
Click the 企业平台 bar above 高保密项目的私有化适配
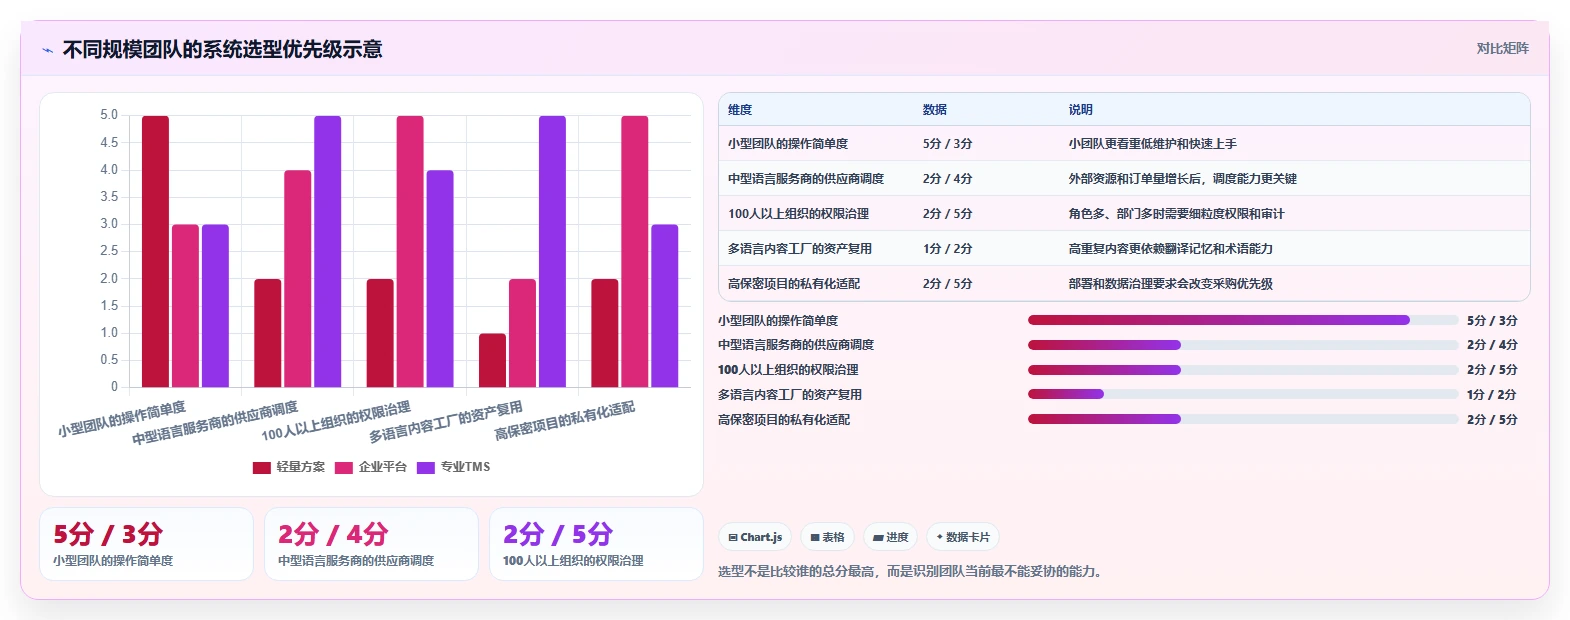click(634, 251)
